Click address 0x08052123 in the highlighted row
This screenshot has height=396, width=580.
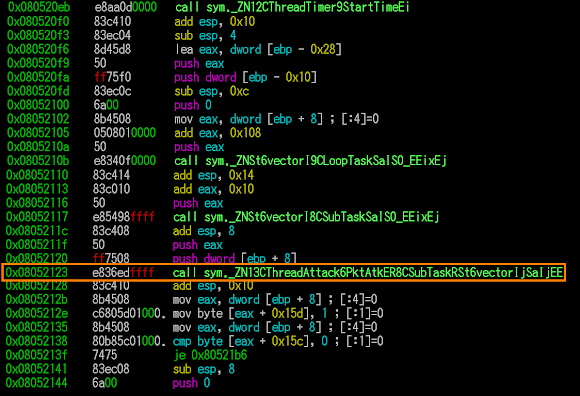click(x=37, y=273)
